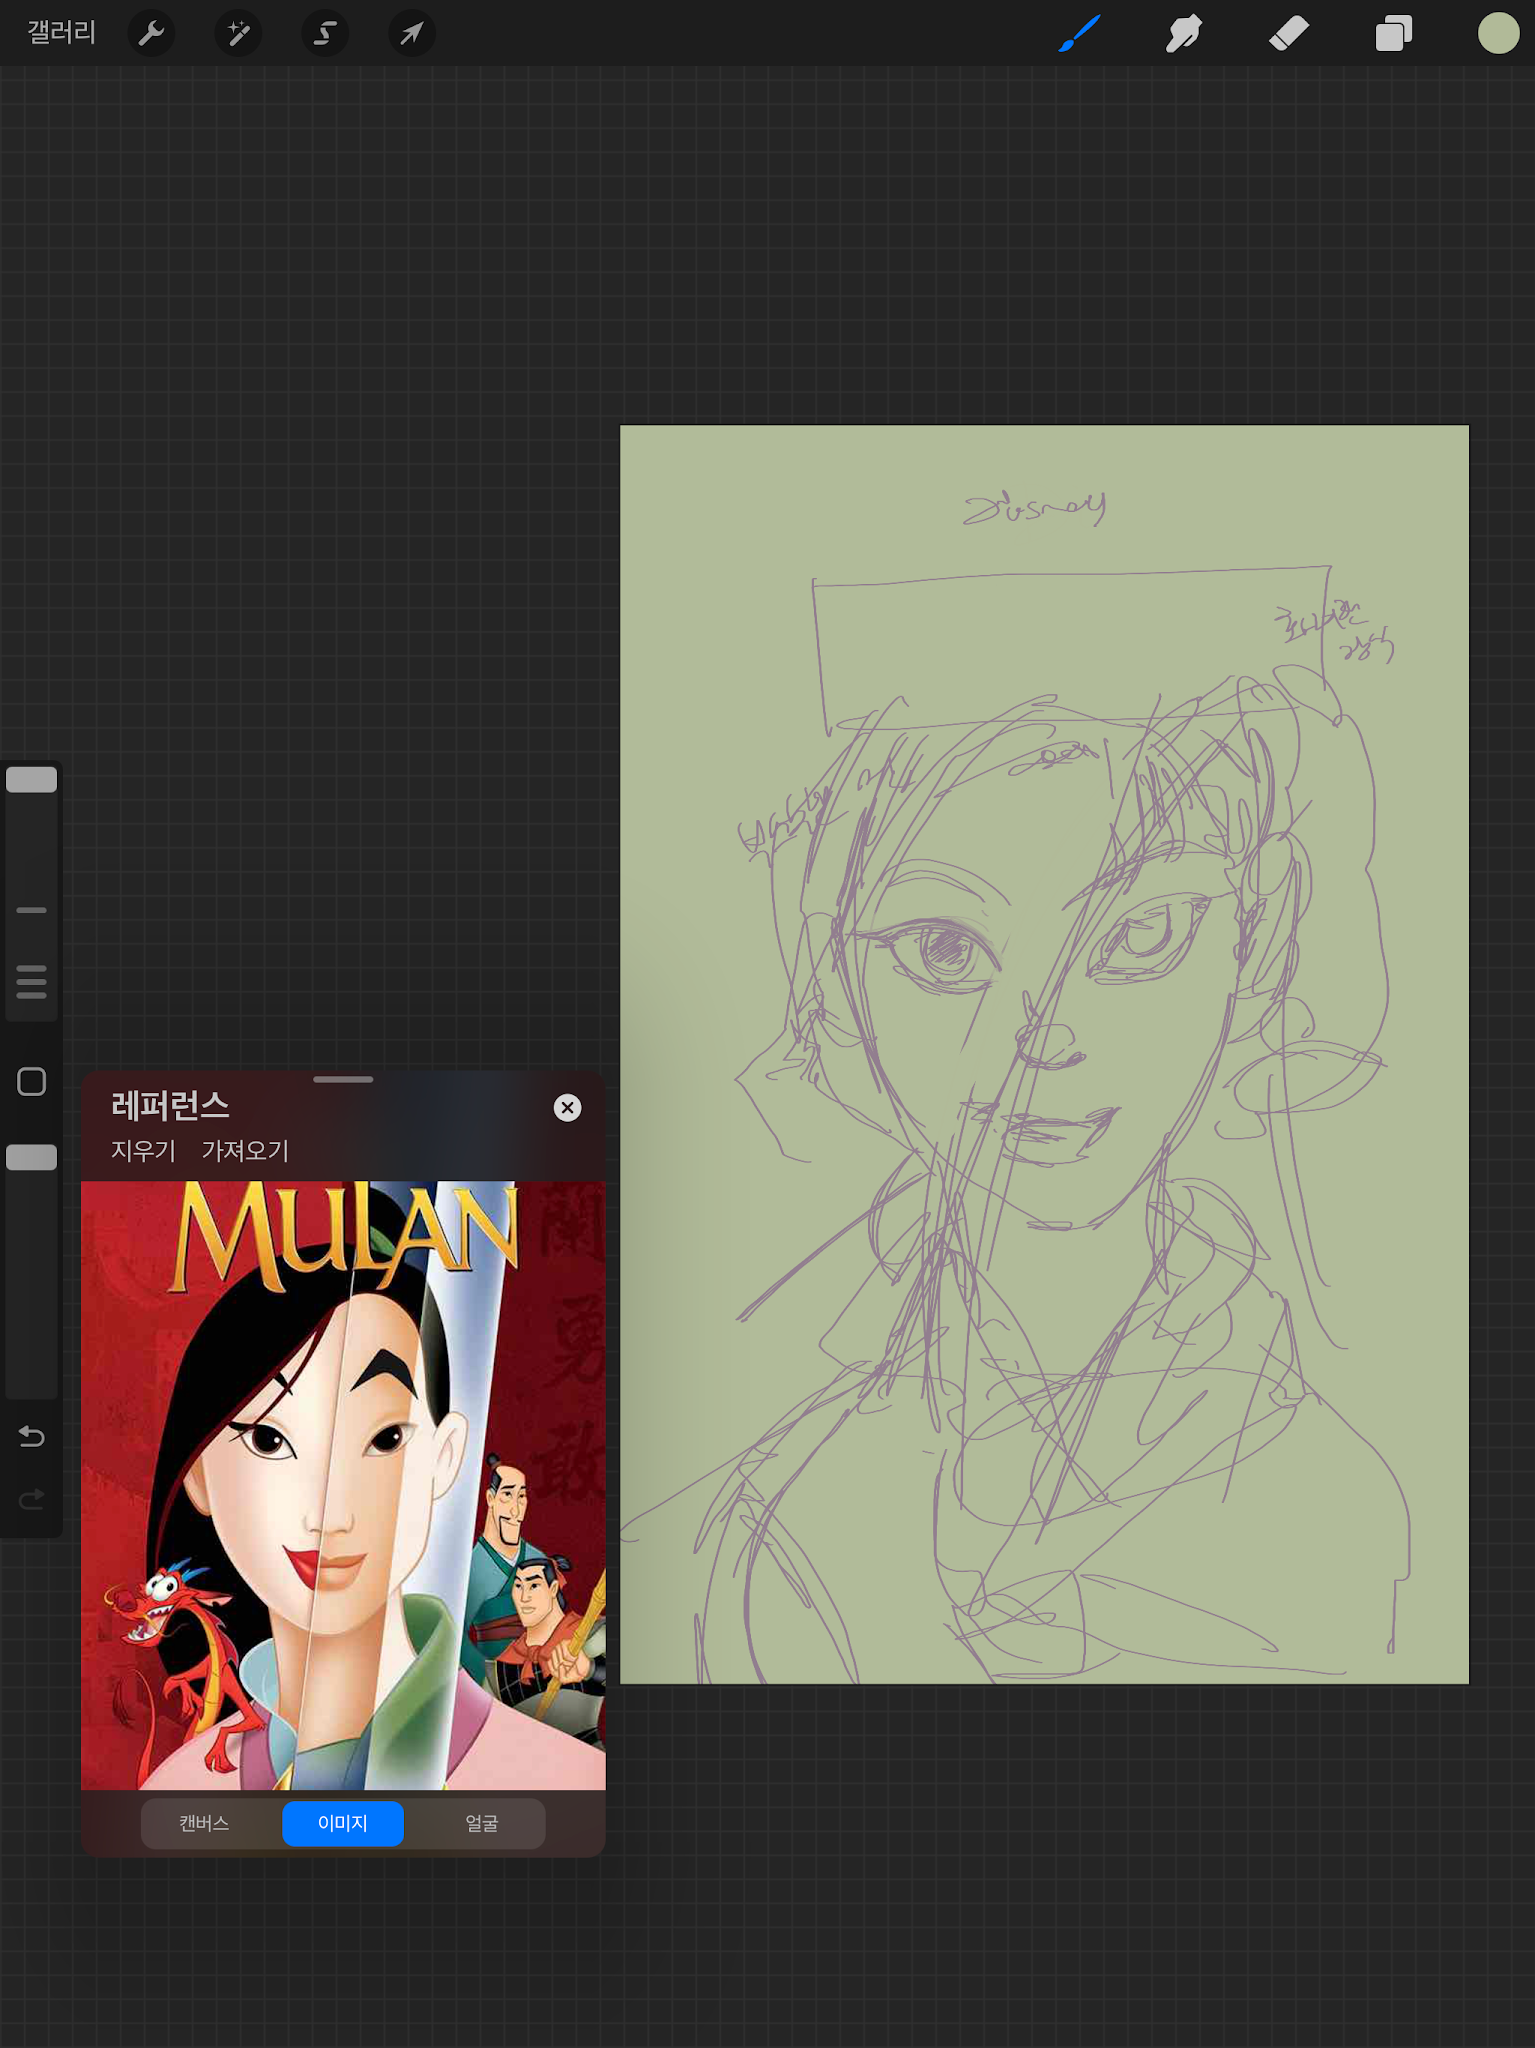Tap the 레퍼런스 panel title
Image resolution: width=1535 pixels, height=2048 pixels.
coord(170,1105)
